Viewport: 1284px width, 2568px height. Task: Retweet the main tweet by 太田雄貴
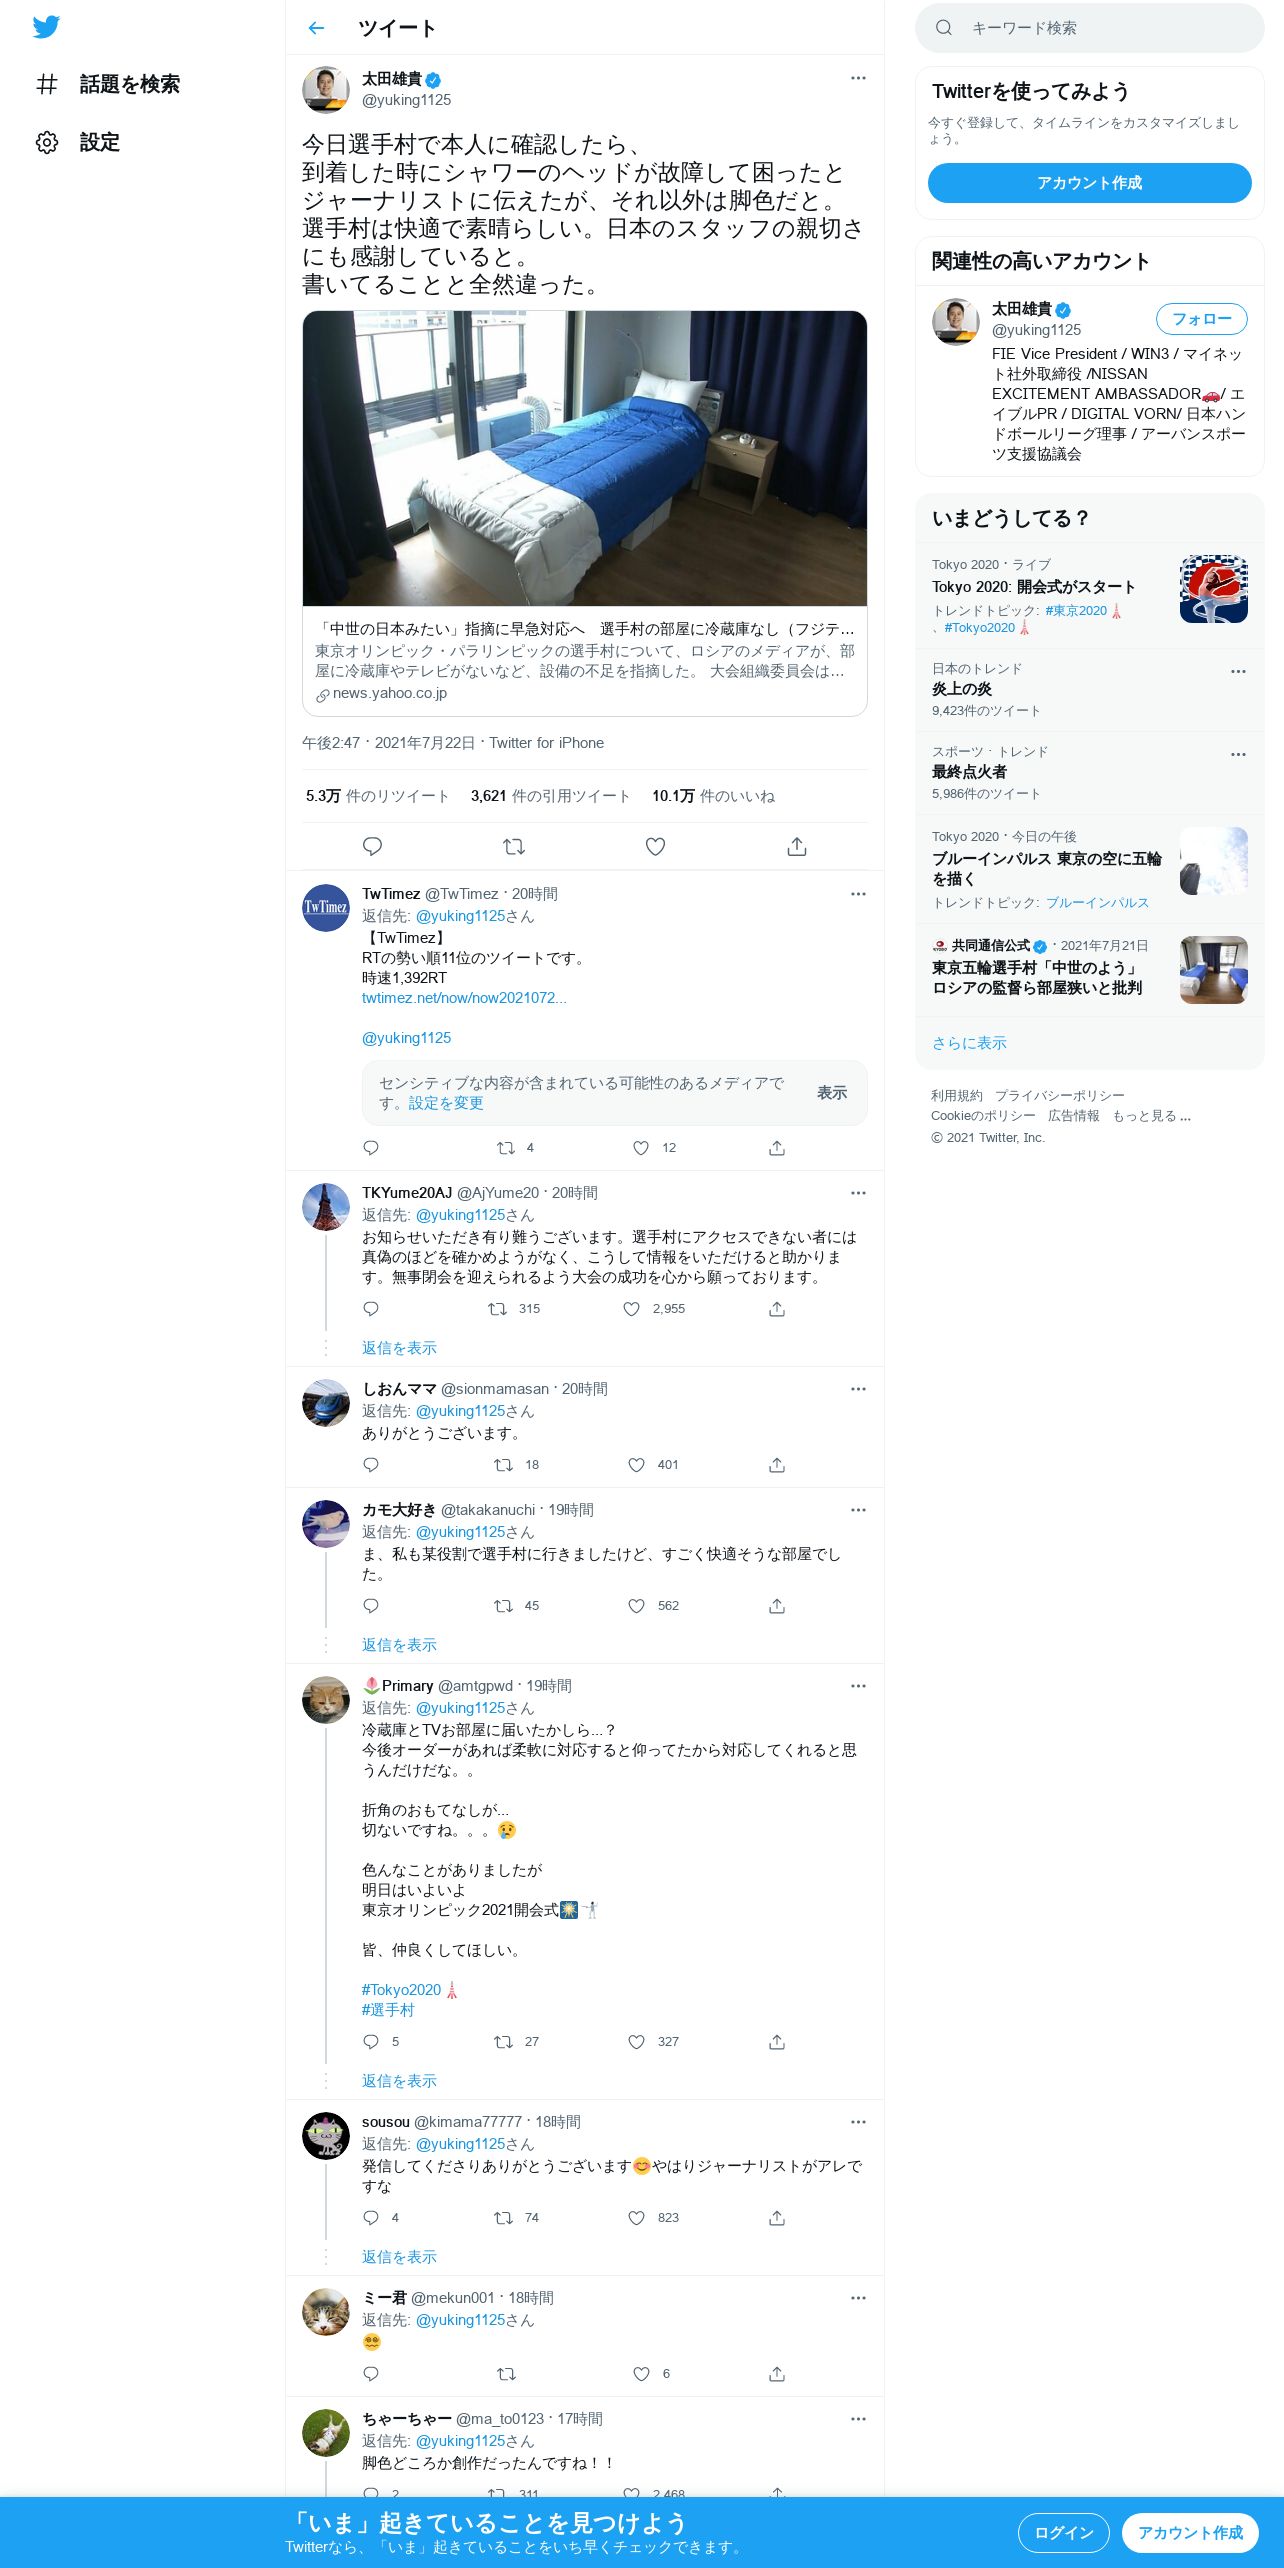coord(514,846)
